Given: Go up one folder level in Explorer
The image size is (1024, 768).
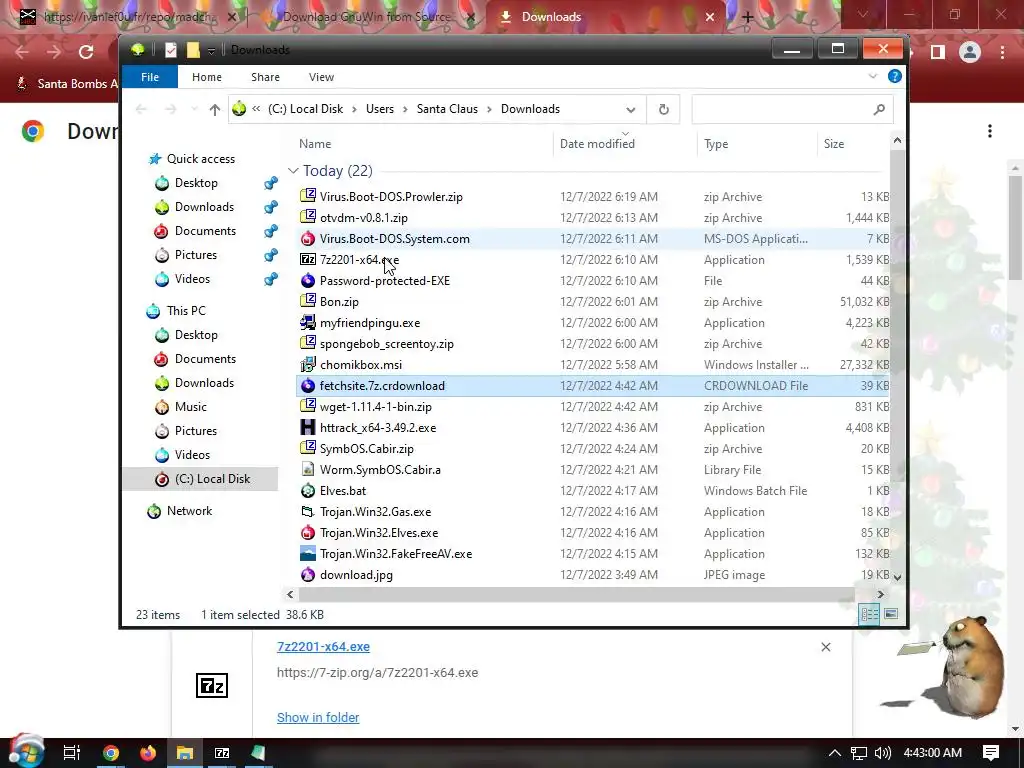Looking at the screenshot, I should point(214,109).
